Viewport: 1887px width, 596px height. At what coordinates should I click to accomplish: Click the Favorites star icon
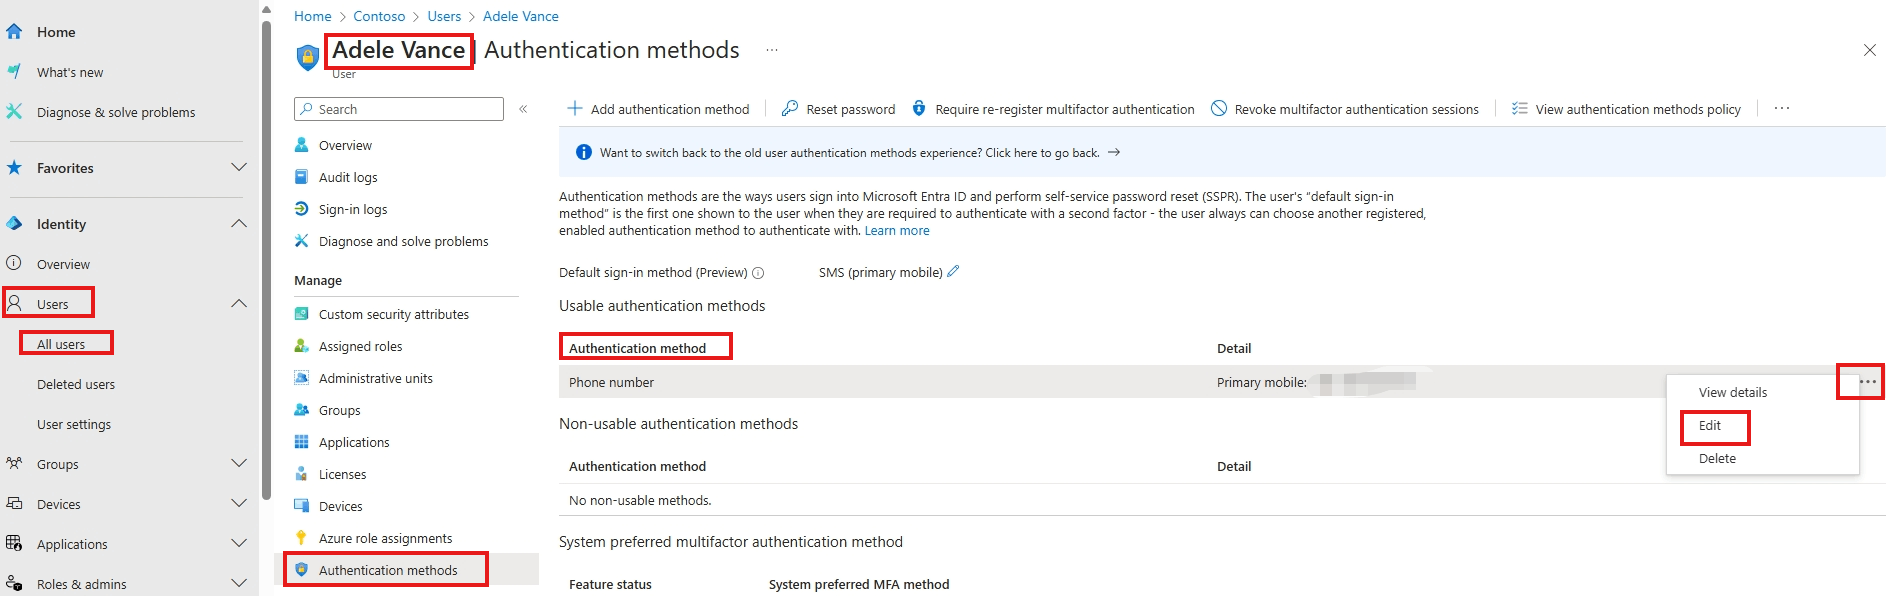[14, 168]
